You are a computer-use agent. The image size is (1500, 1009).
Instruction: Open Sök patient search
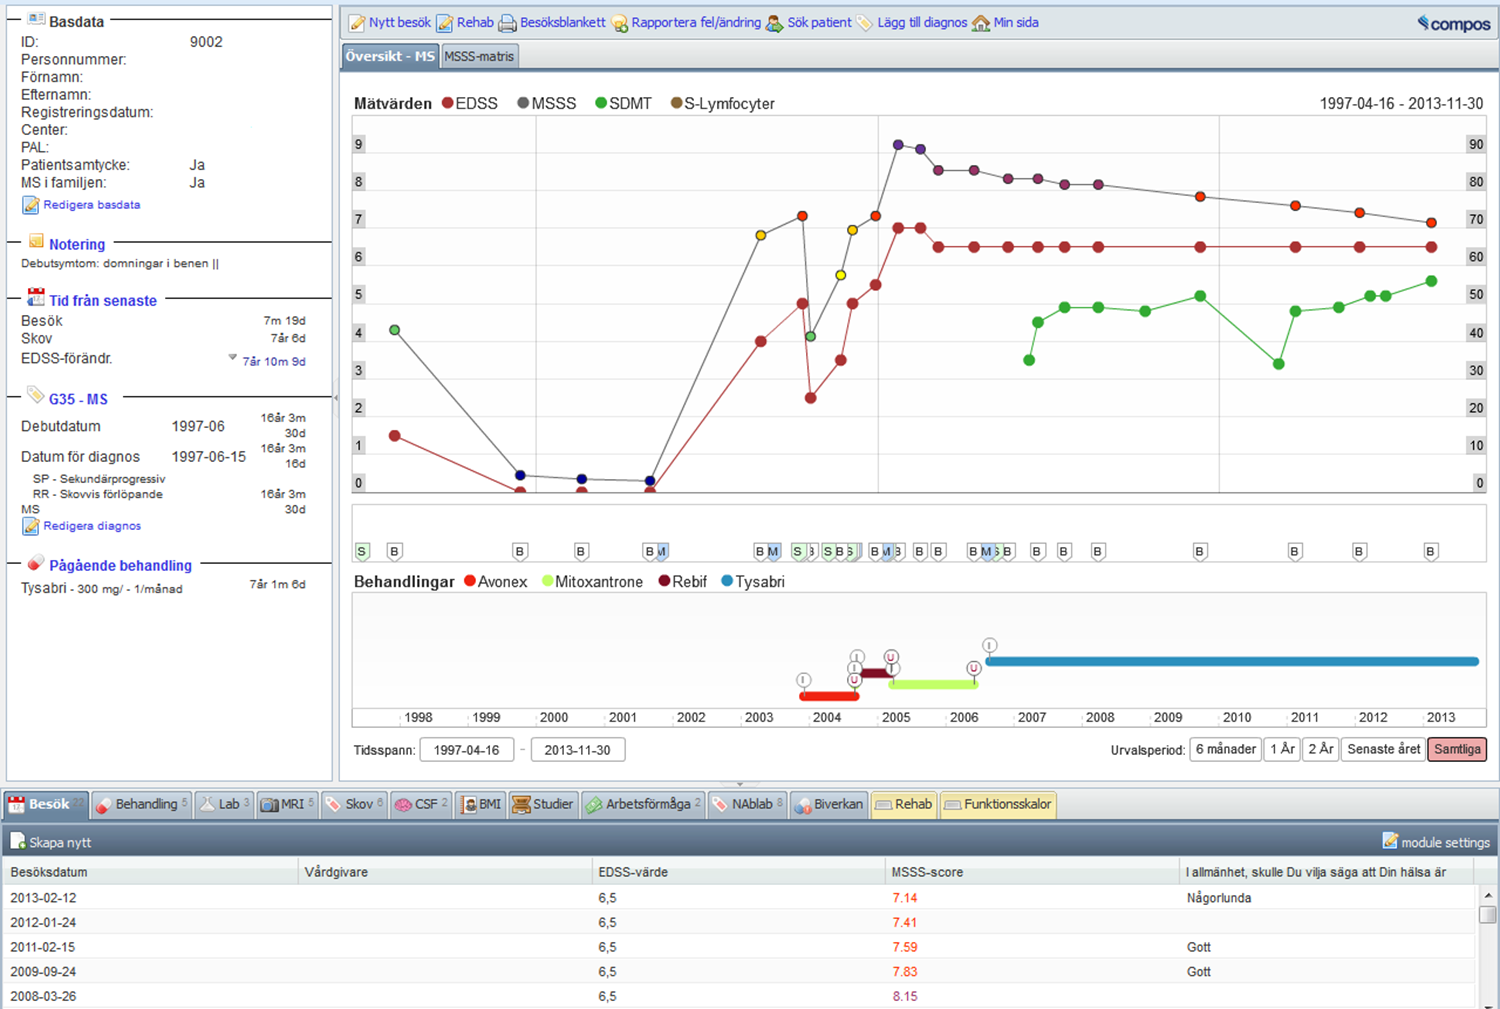pos(809,22)
